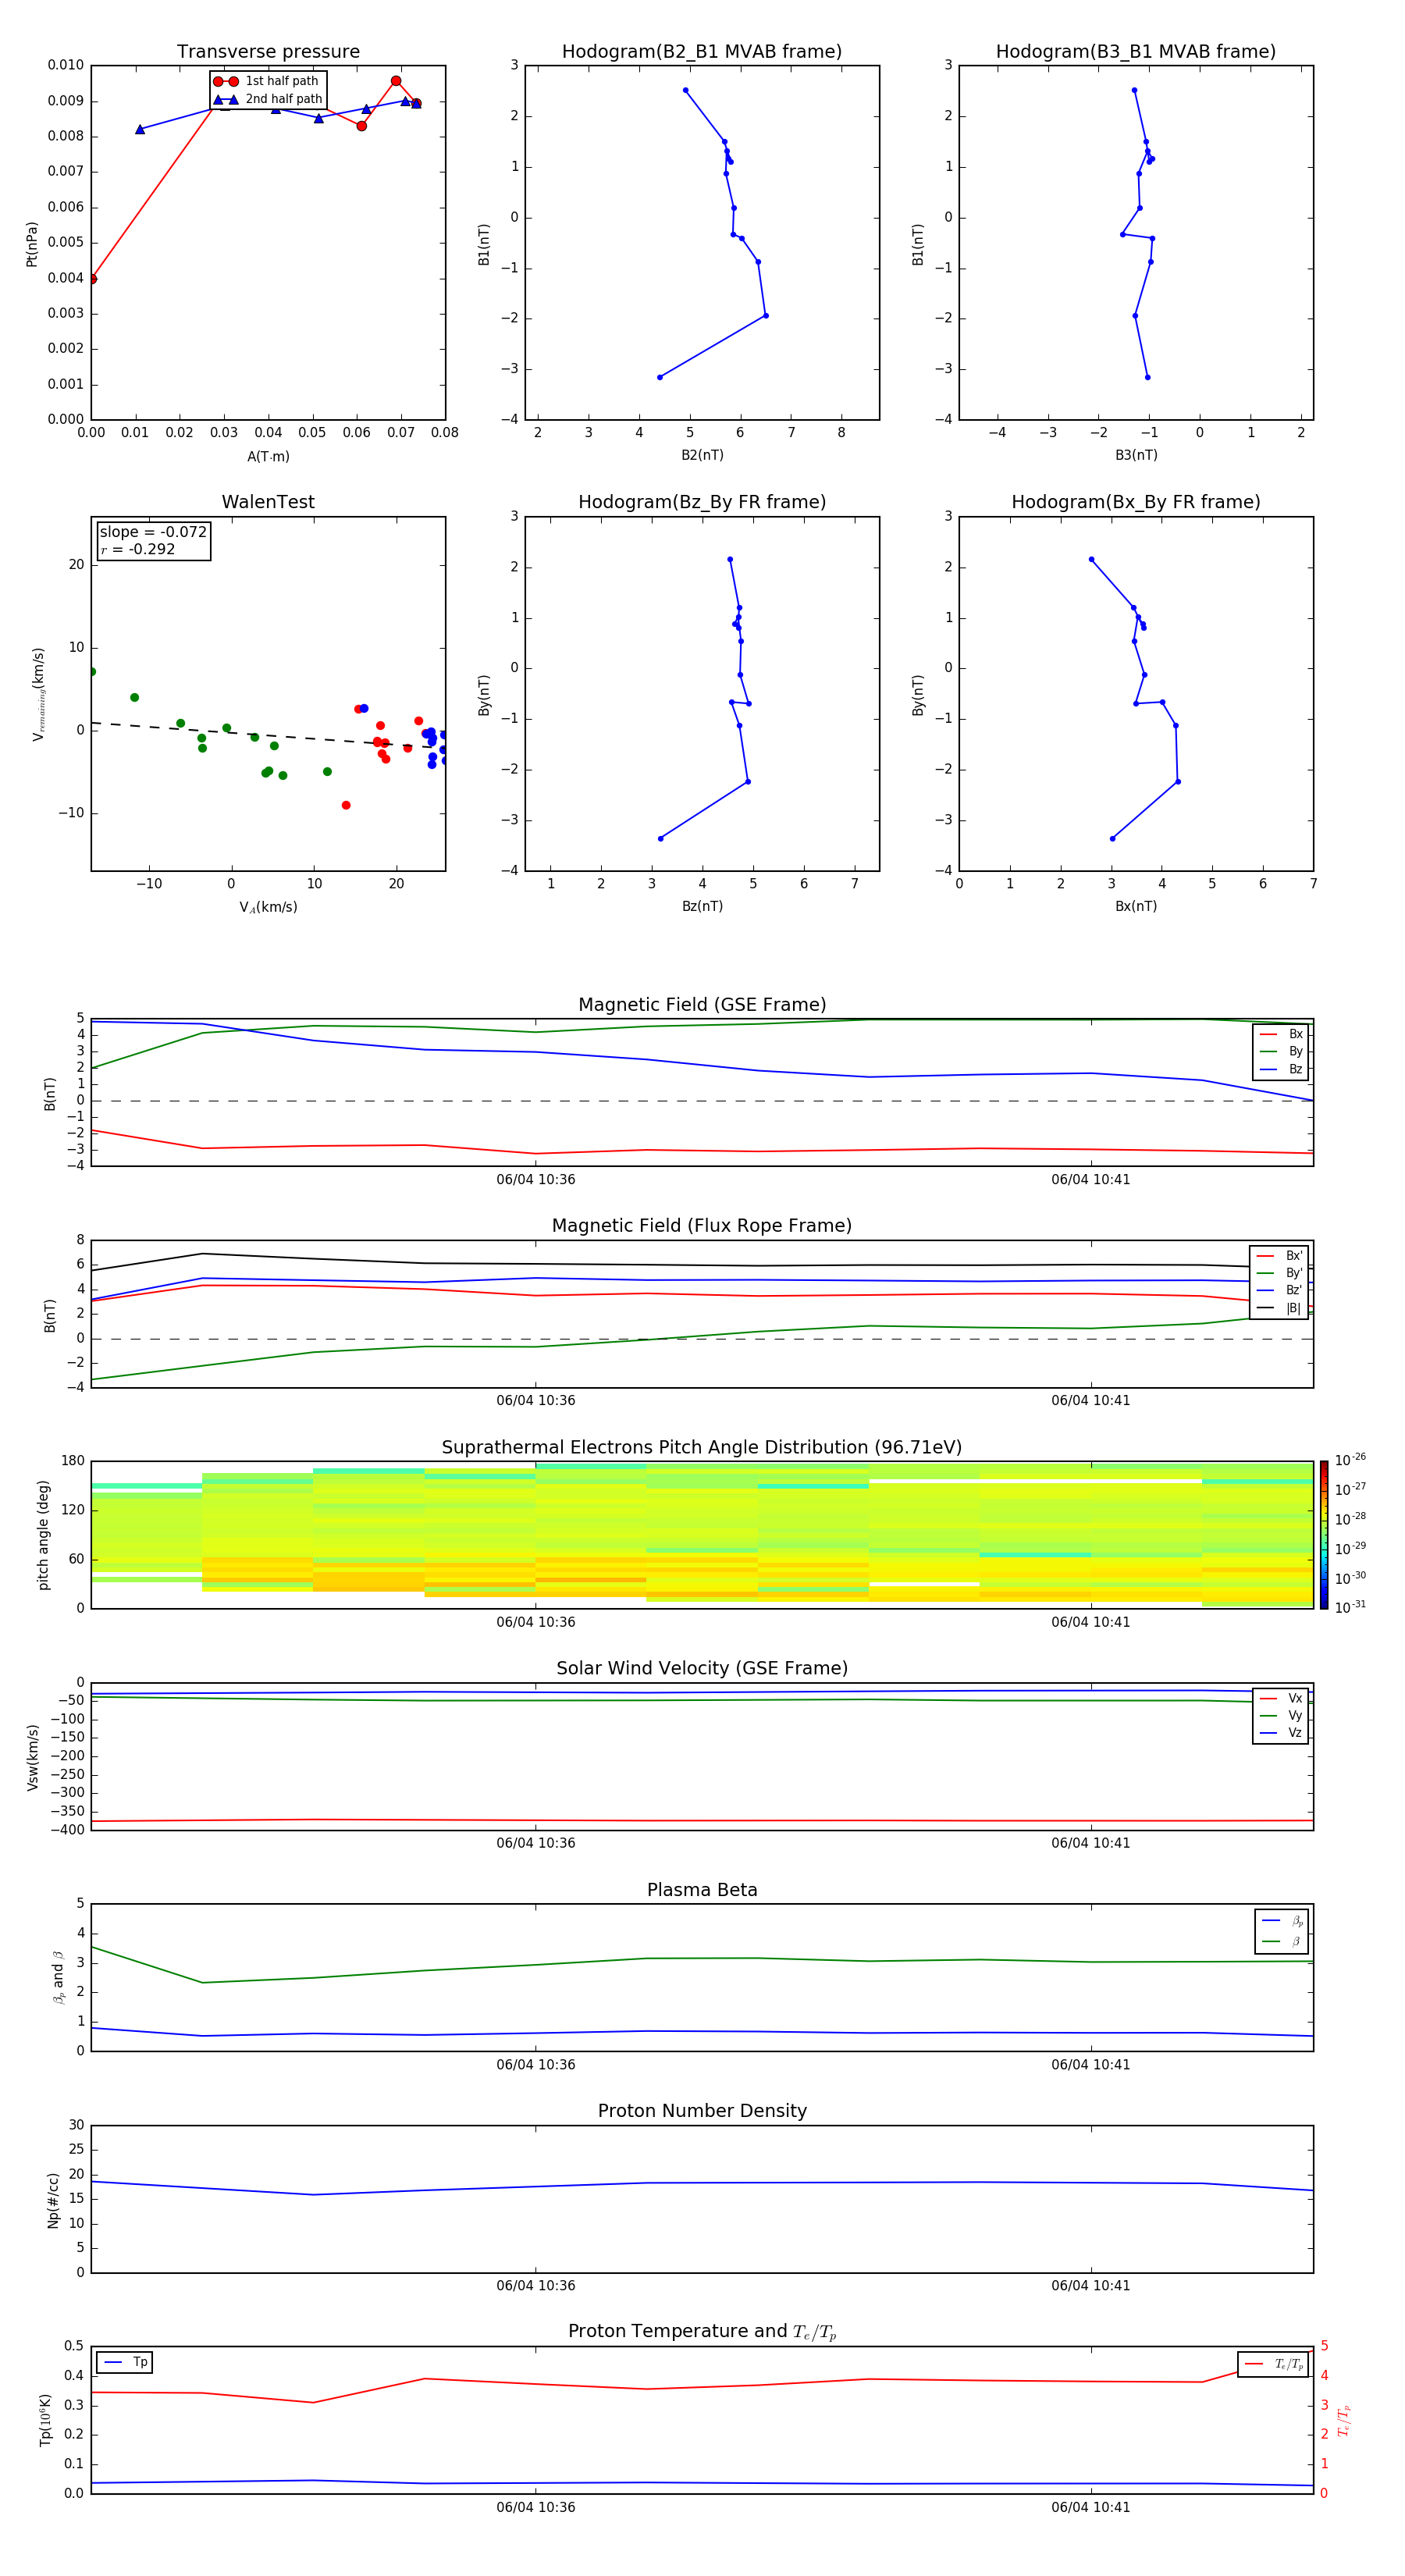
Task: Click the 'Proton Number Density' title
Action: pyautogui.click(x=702, y=2112)
